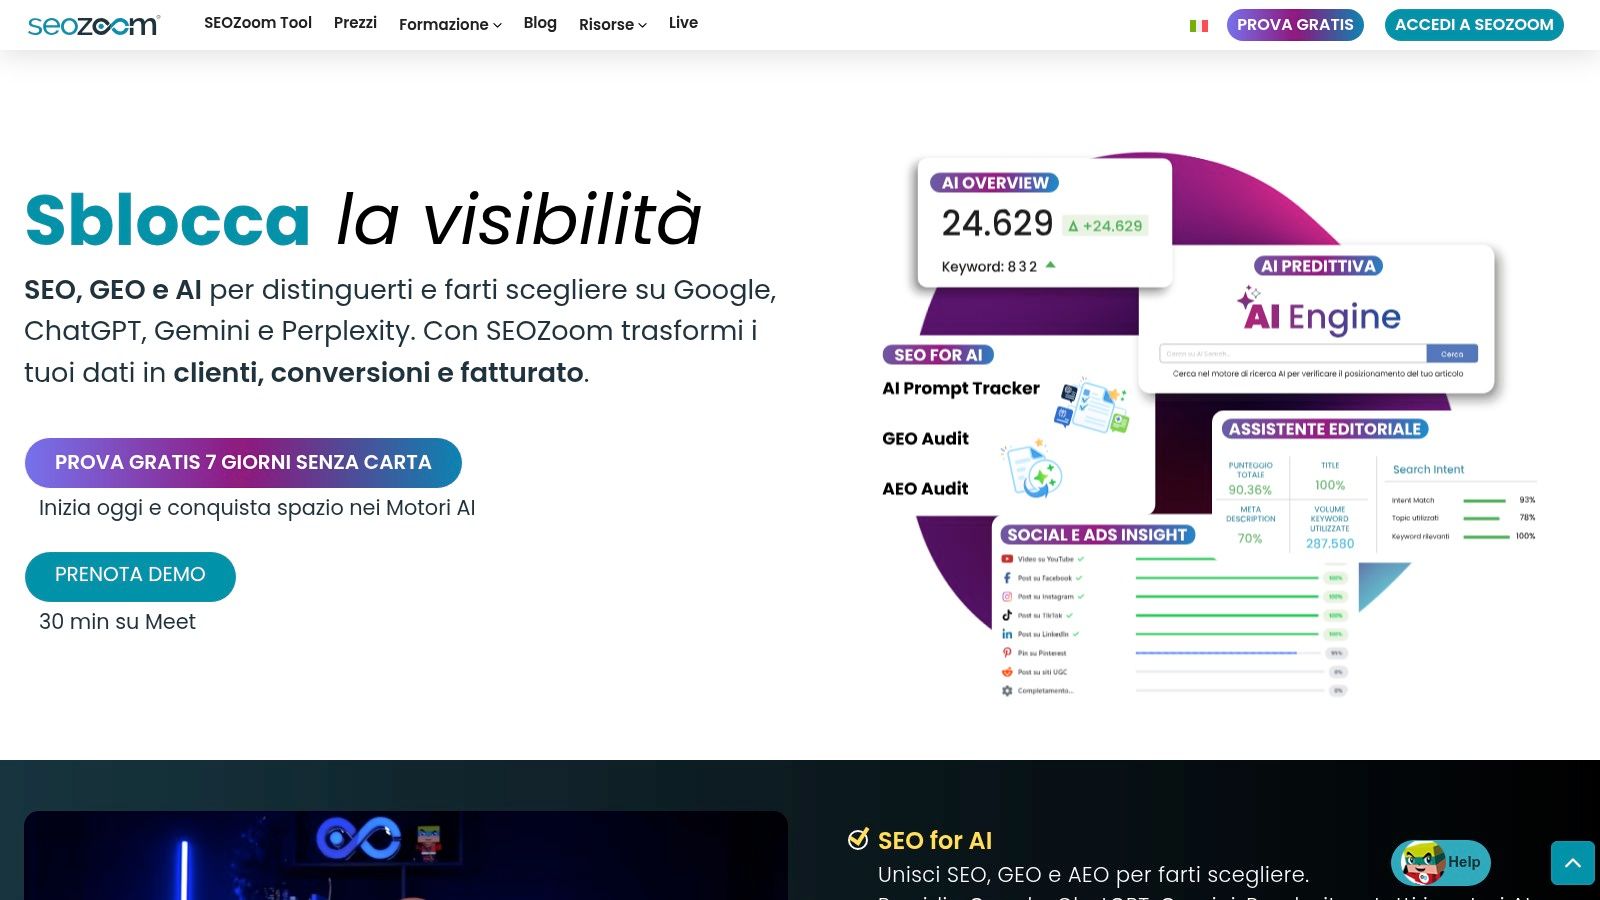Click the scroll-to-top arrow button
Viewport: 1600px width, 900px height.
1573,863
